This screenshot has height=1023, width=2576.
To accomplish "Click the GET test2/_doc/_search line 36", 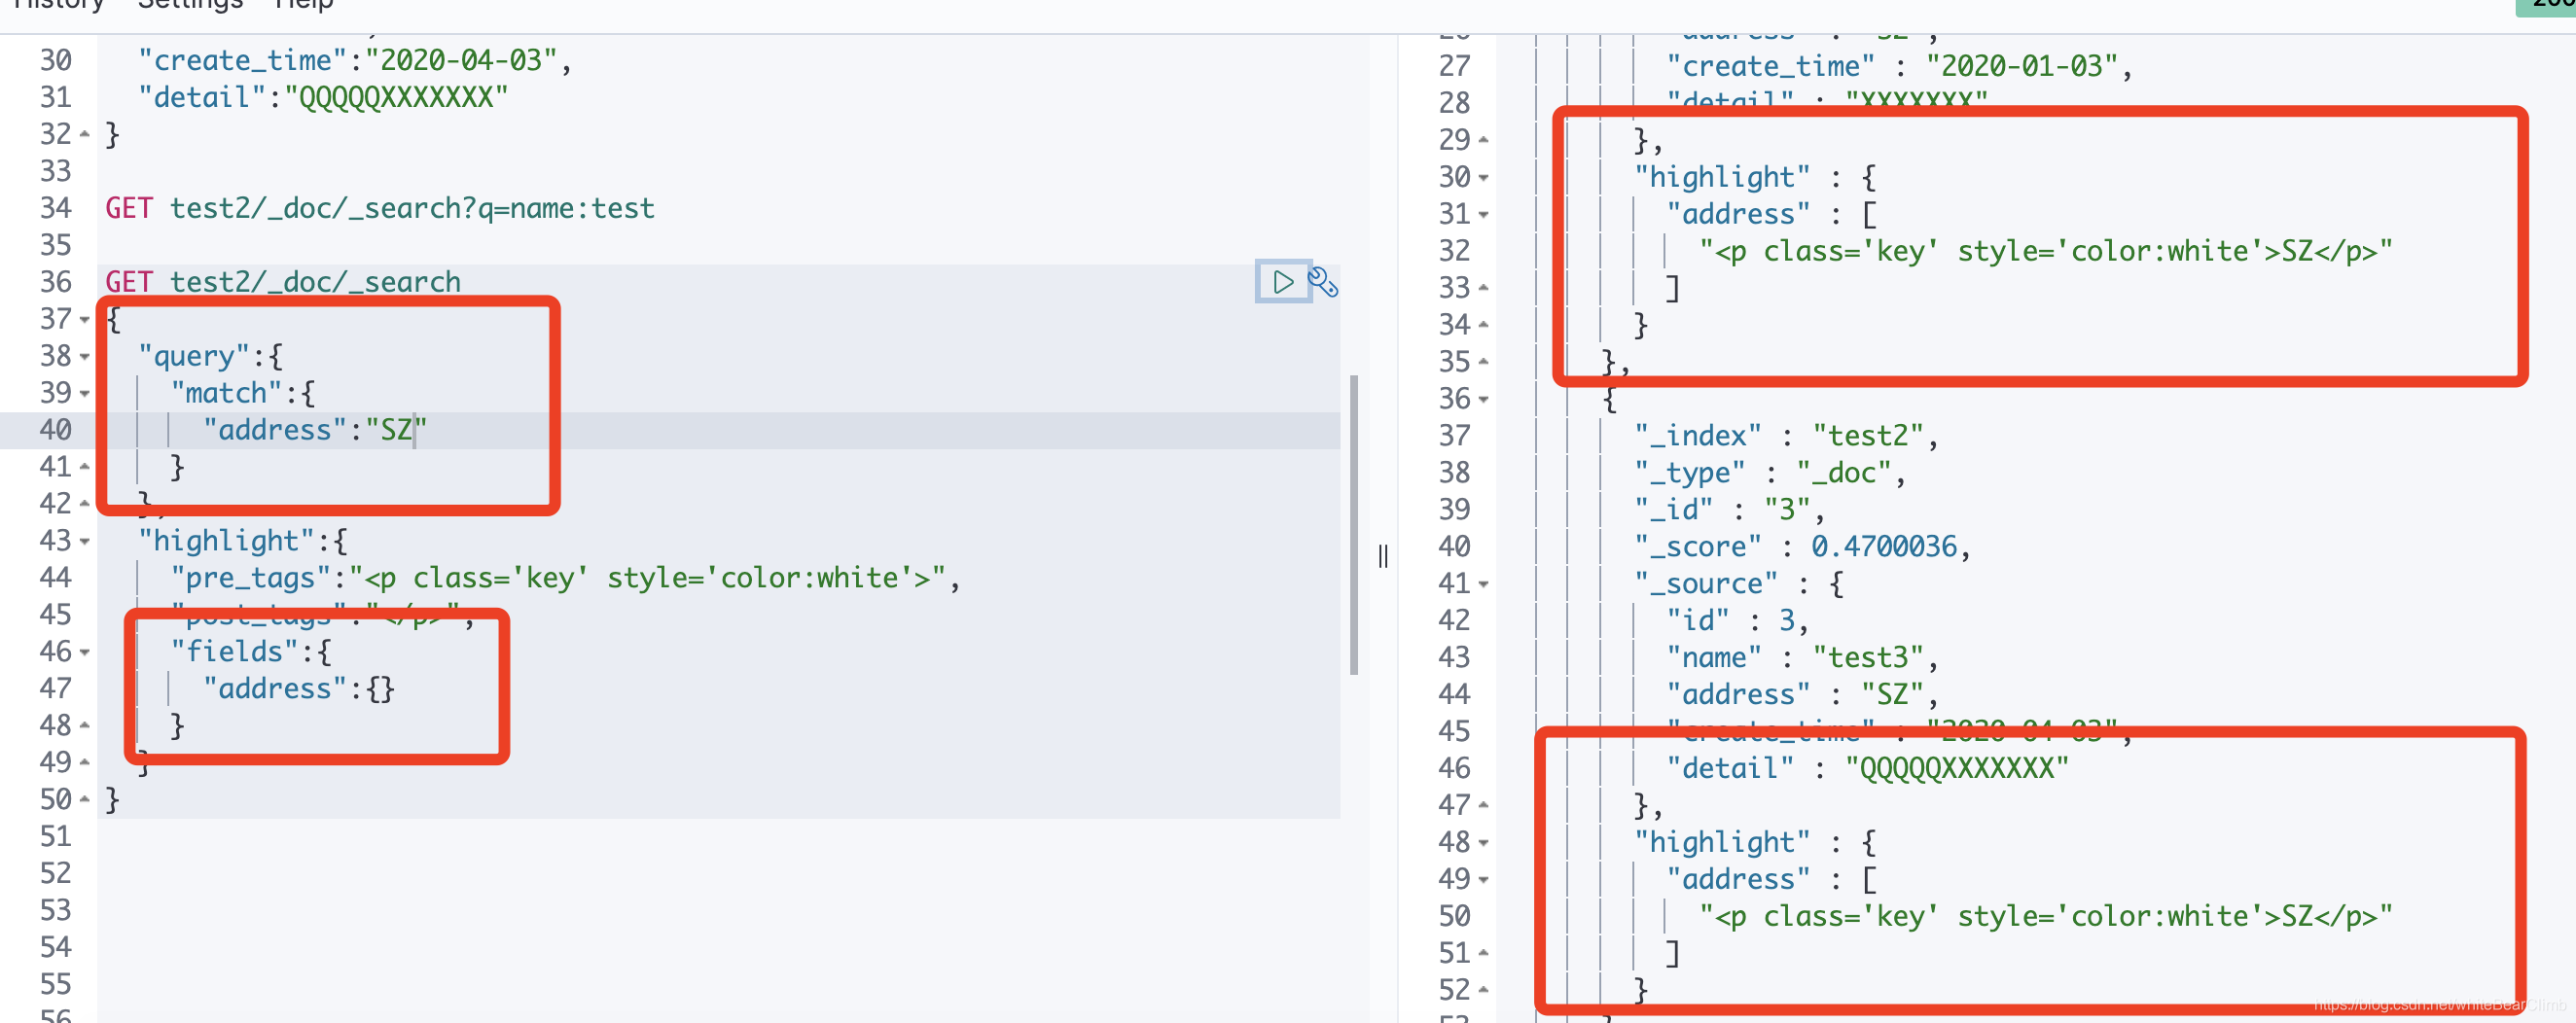I will [283, 282].
